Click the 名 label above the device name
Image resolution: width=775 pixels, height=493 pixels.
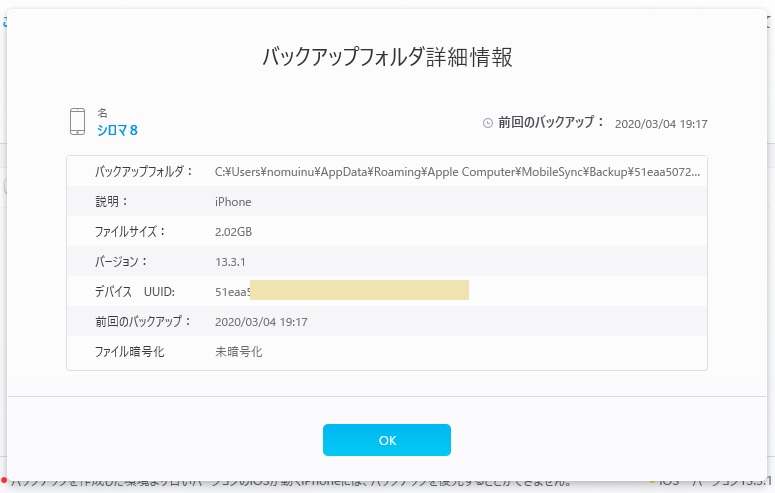point(102,113)
